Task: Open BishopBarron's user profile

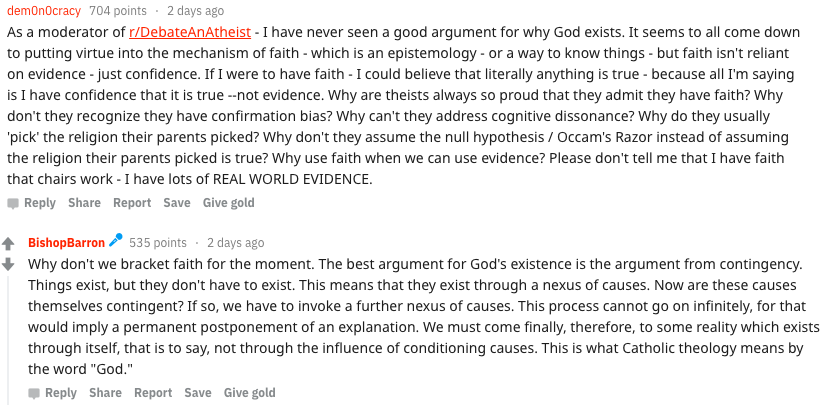Action: point(66,243)
